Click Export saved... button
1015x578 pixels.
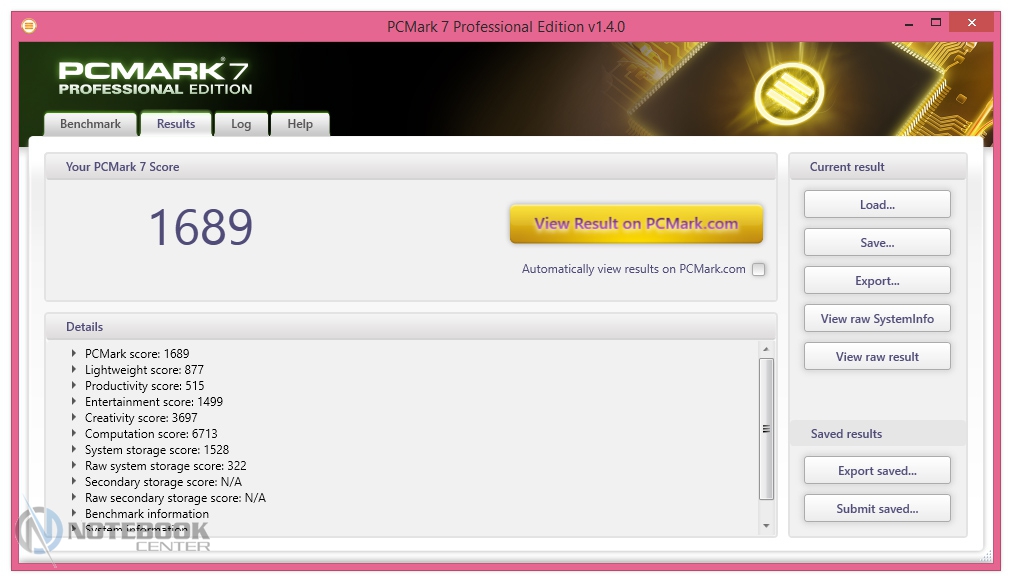coord(877,471)
